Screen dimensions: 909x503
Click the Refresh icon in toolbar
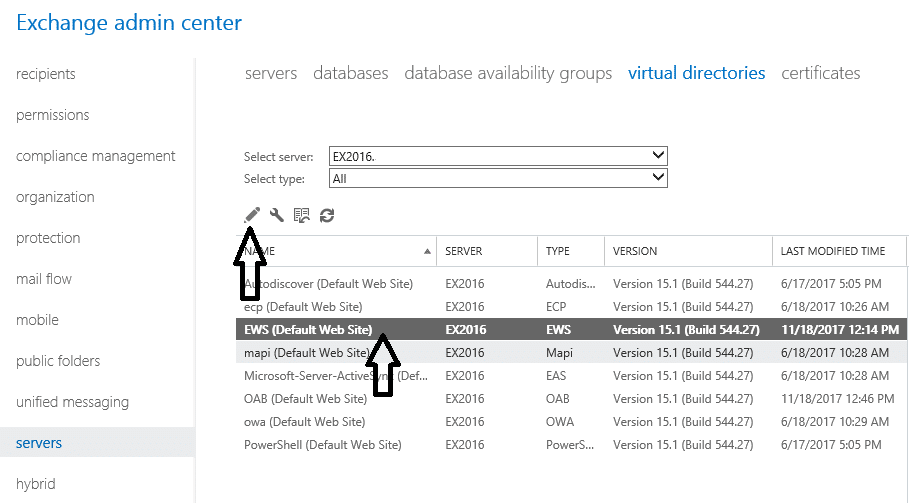[326, 215]
